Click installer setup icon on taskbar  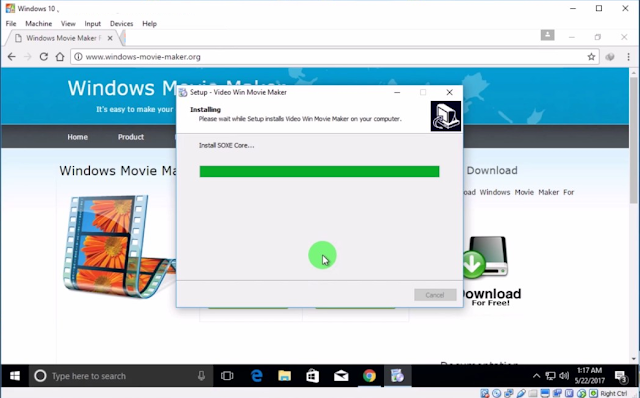(397, 376)
